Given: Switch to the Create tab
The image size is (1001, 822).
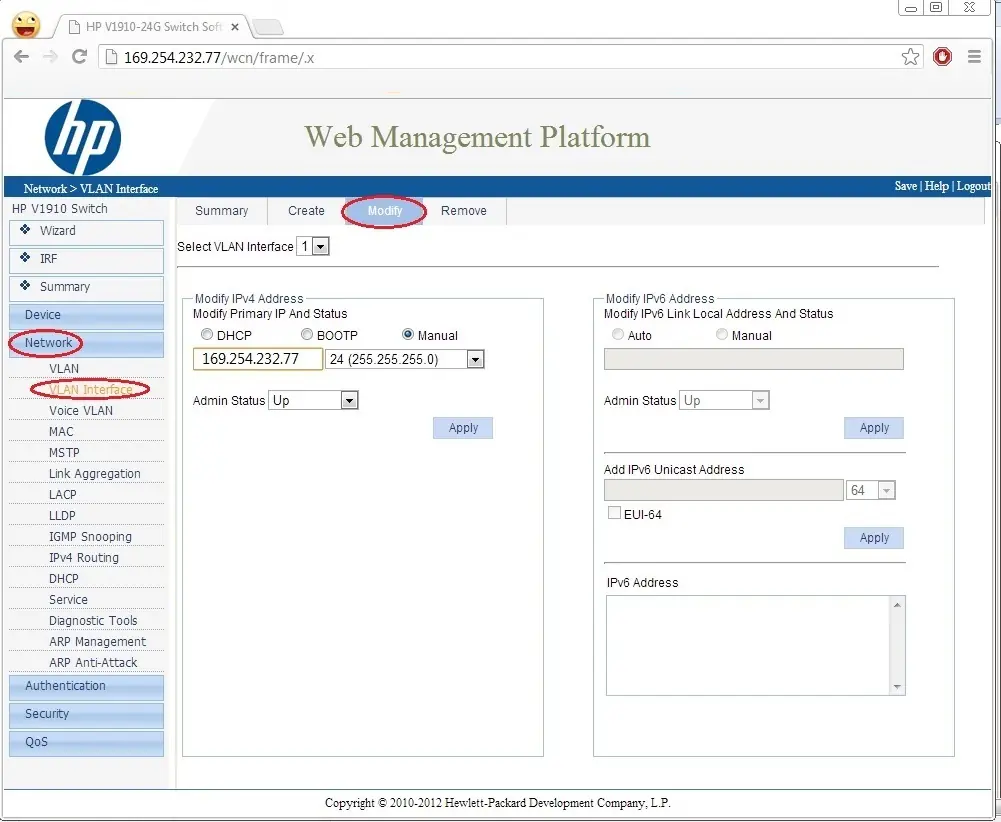Looking at the screenshot, I should 306,211.
